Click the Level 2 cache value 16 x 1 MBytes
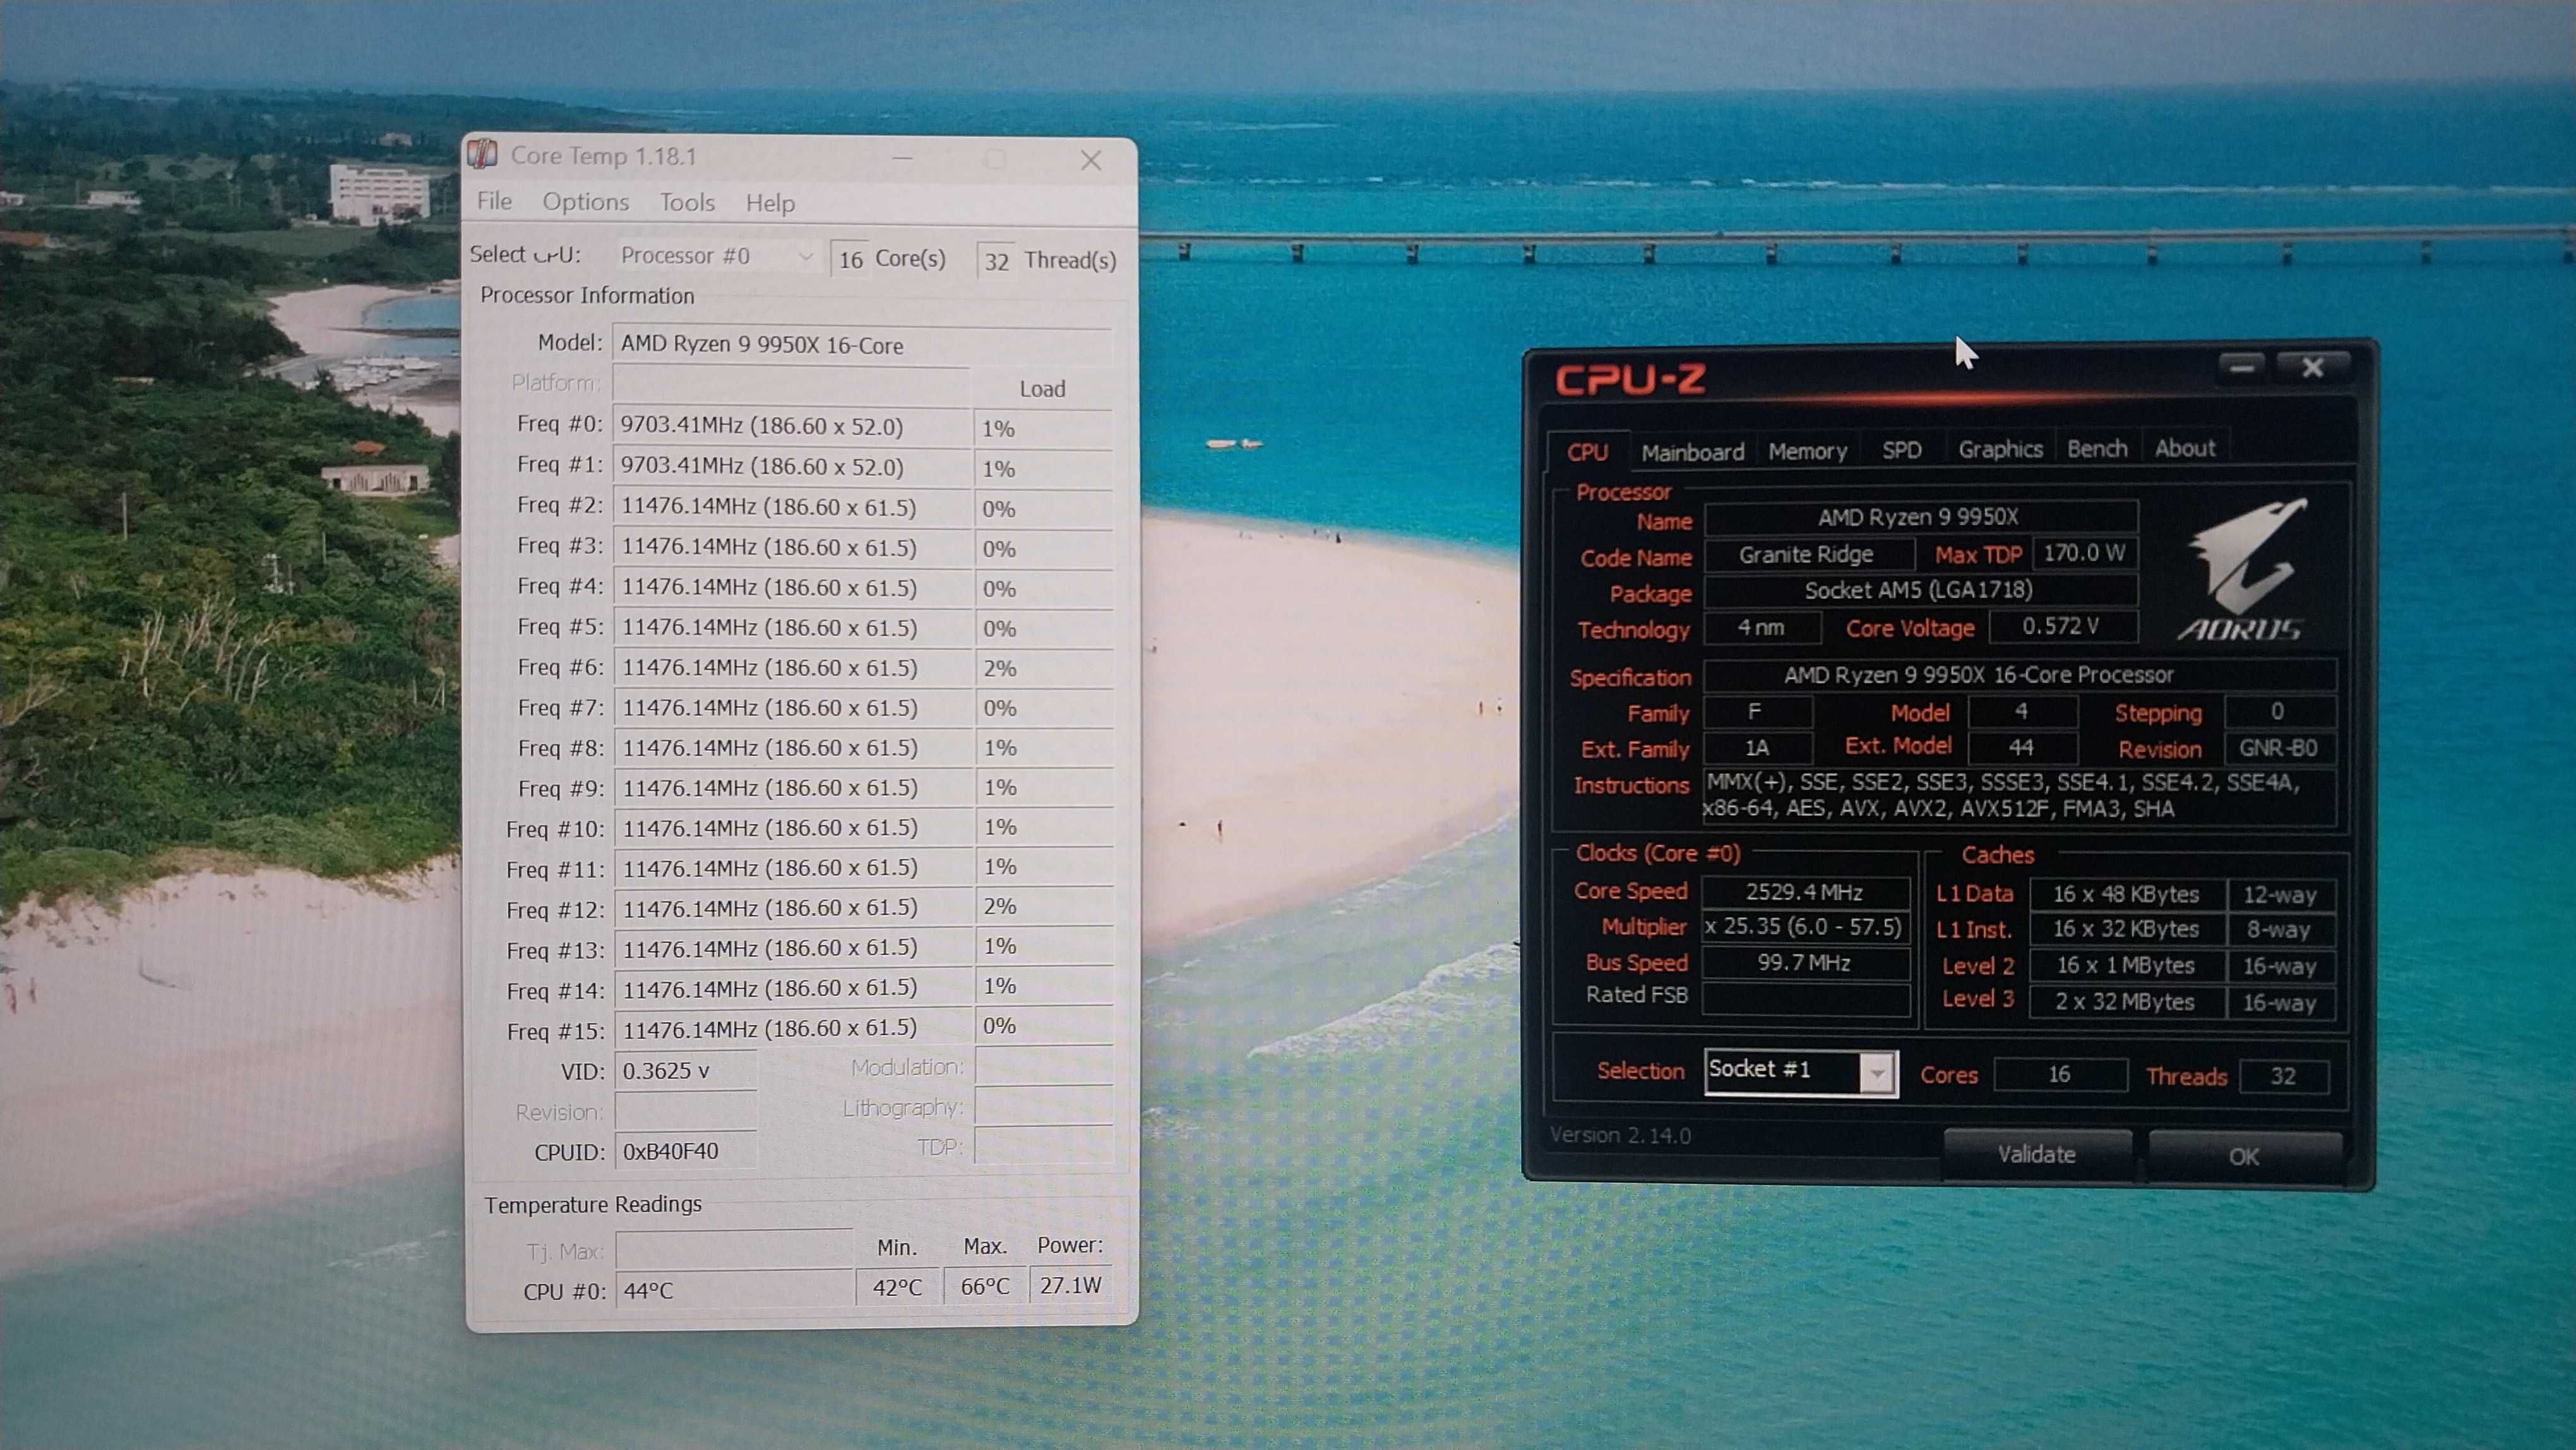Screen dimensions: 2576x1450 pyautogui.click(x=2127, y=966)
